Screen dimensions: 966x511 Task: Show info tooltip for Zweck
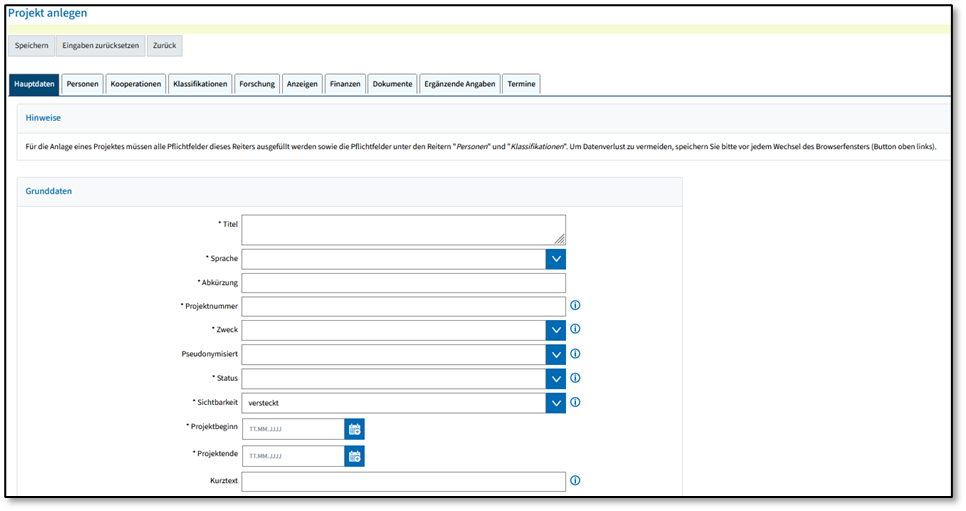pyautogui.click(x=575, y=329)
